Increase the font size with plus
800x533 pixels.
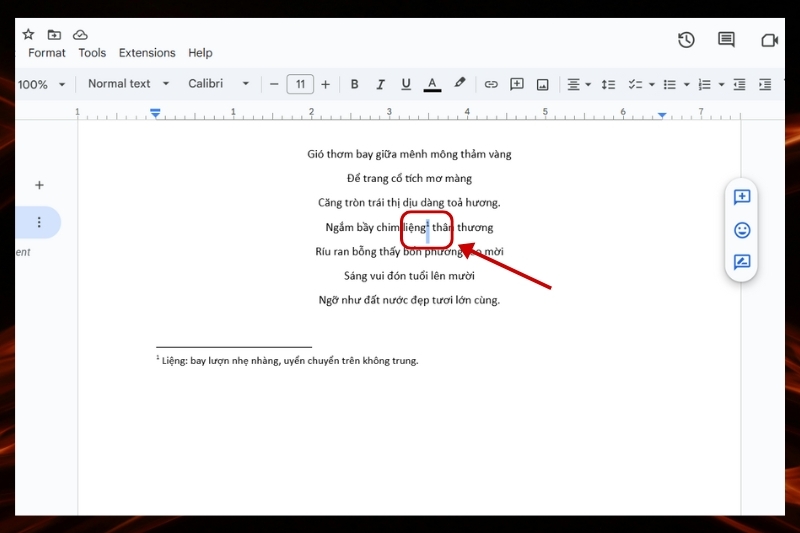point(326,84)
